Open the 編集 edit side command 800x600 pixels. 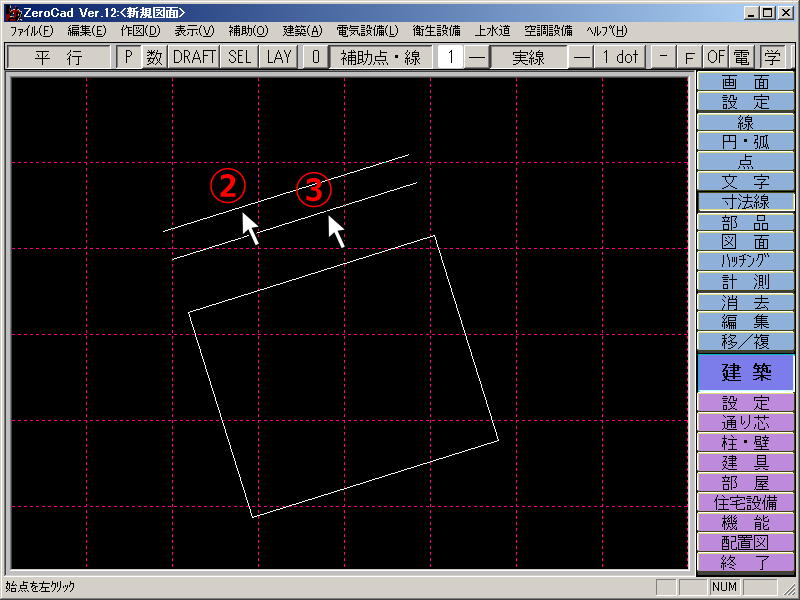[745, 321]
